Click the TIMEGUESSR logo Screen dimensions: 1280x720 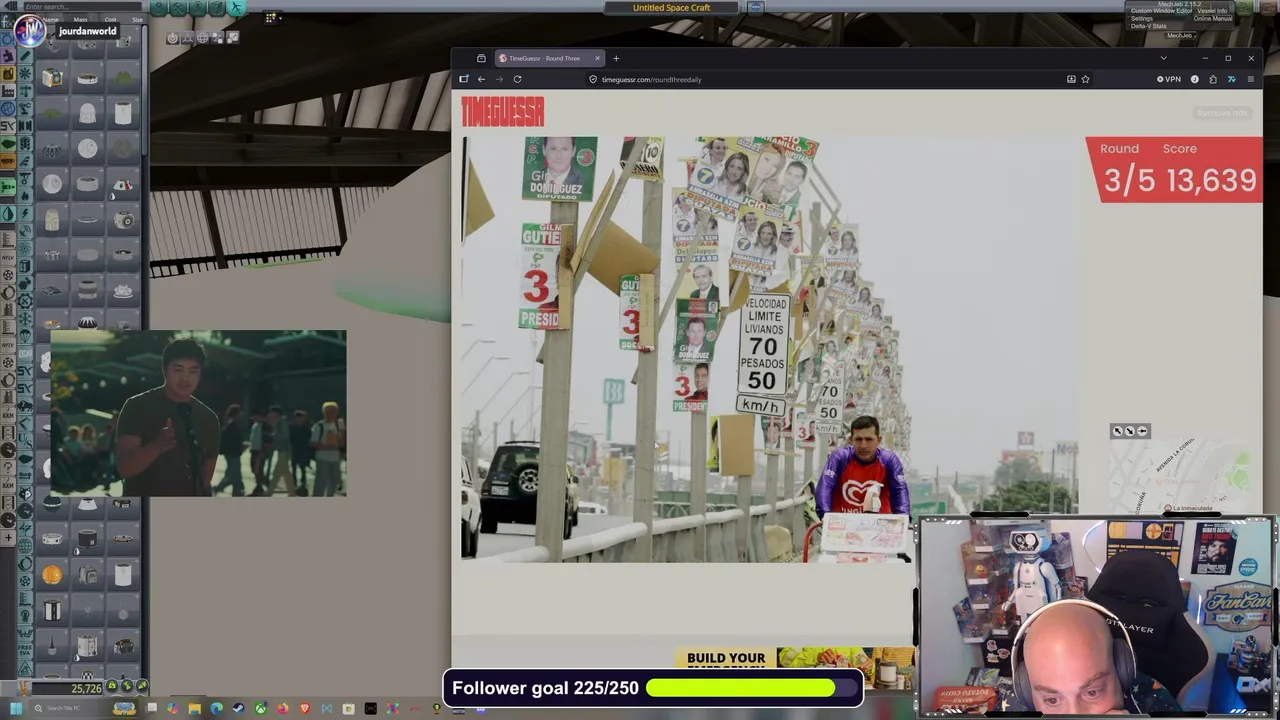[x=503, y=111]
